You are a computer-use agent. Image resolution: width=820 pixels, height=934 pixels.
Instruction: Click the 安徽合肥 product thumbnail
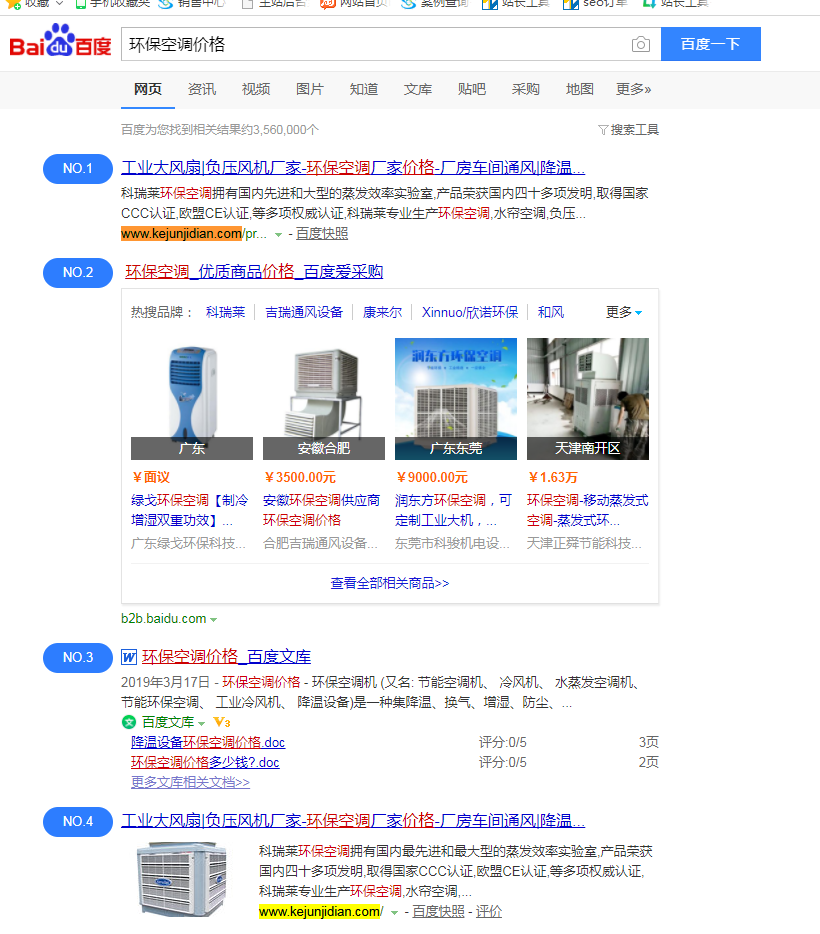pyautogui.click(x=324, y=399)
